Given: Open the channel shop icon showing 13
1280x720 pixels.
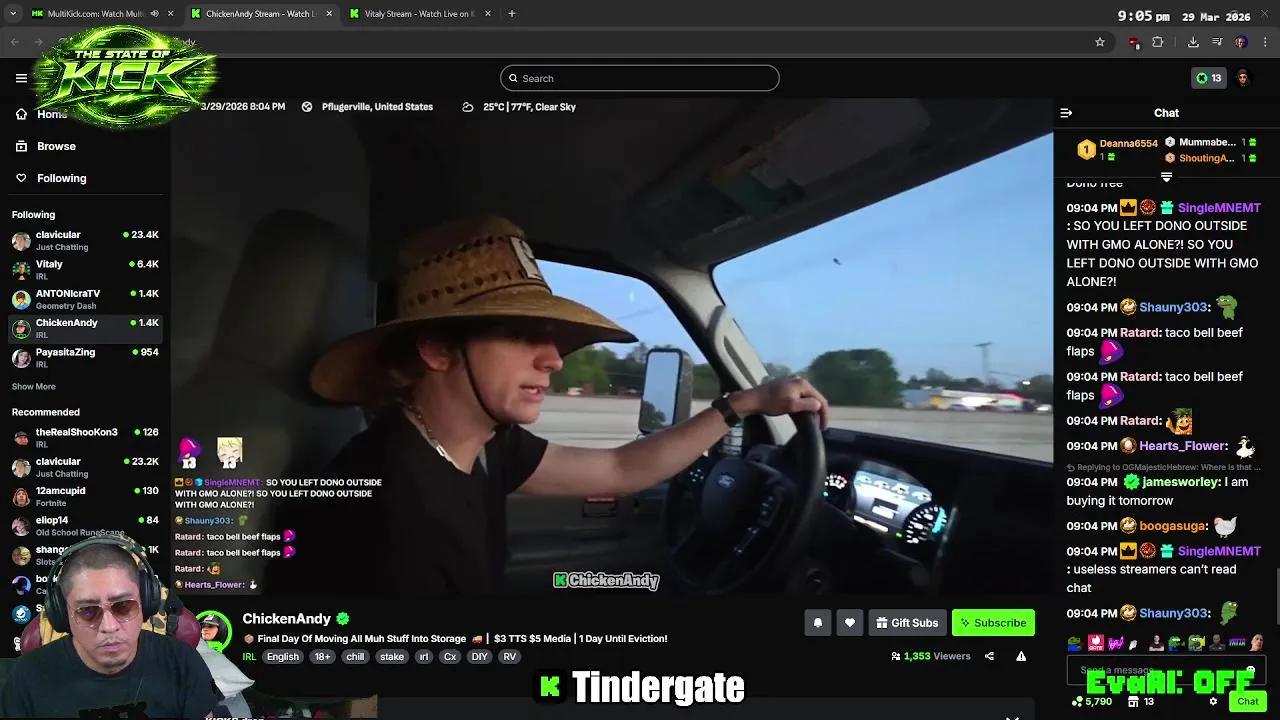Looking at the screenshot, I should point(1141,702).
